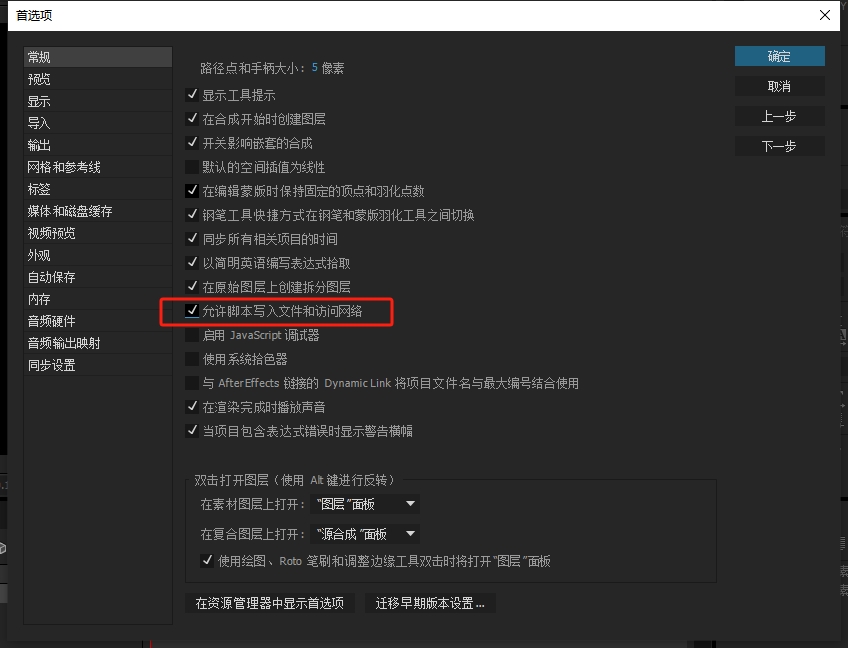Image resolution: width=848 pixels, height=648 pixels.
Task: Toggle 开关影响嵌套的合成 checkbox
Action: [x=192, y=143]
